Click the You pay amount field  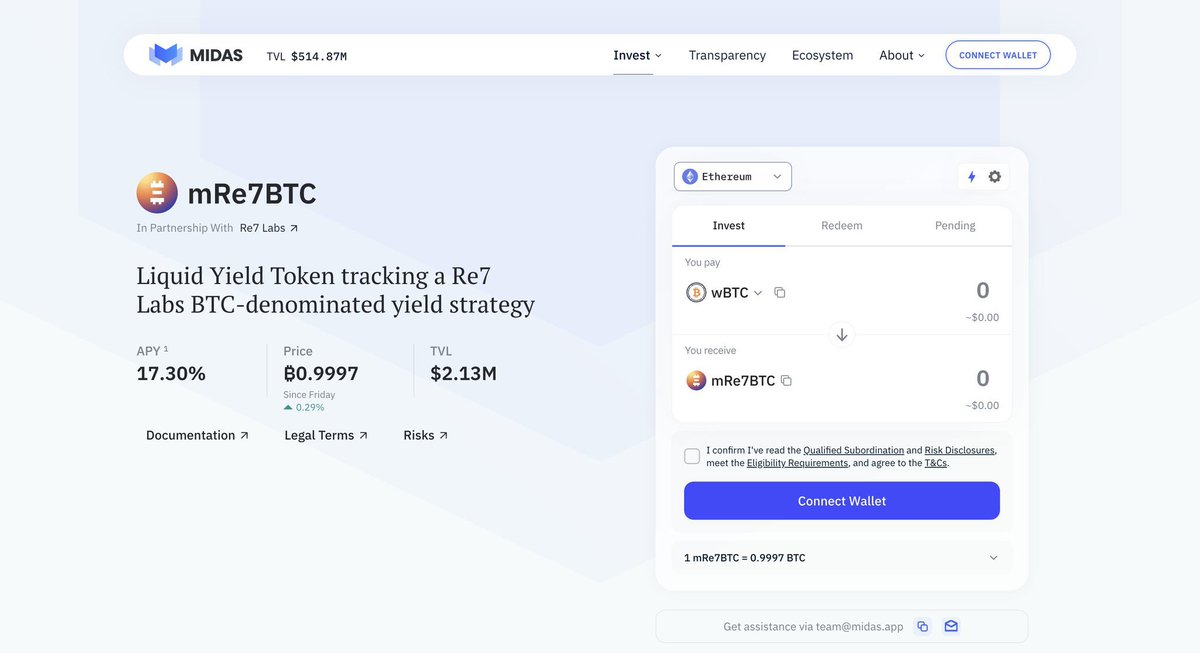(983, 291)
